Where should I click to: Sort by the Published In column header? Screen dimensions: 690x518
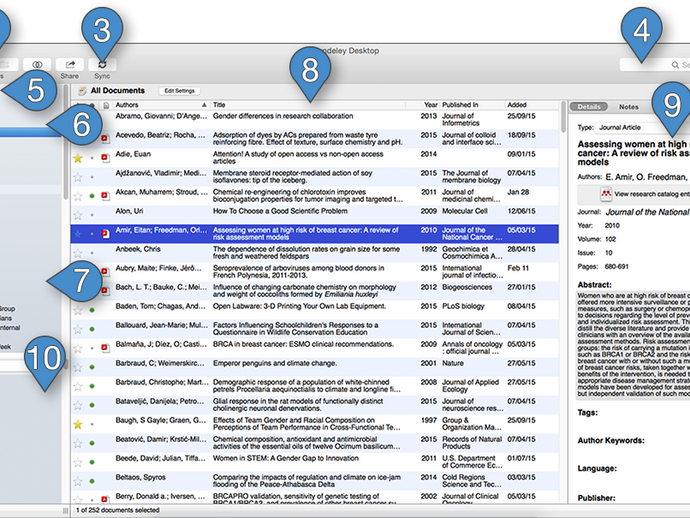(472, 105)
